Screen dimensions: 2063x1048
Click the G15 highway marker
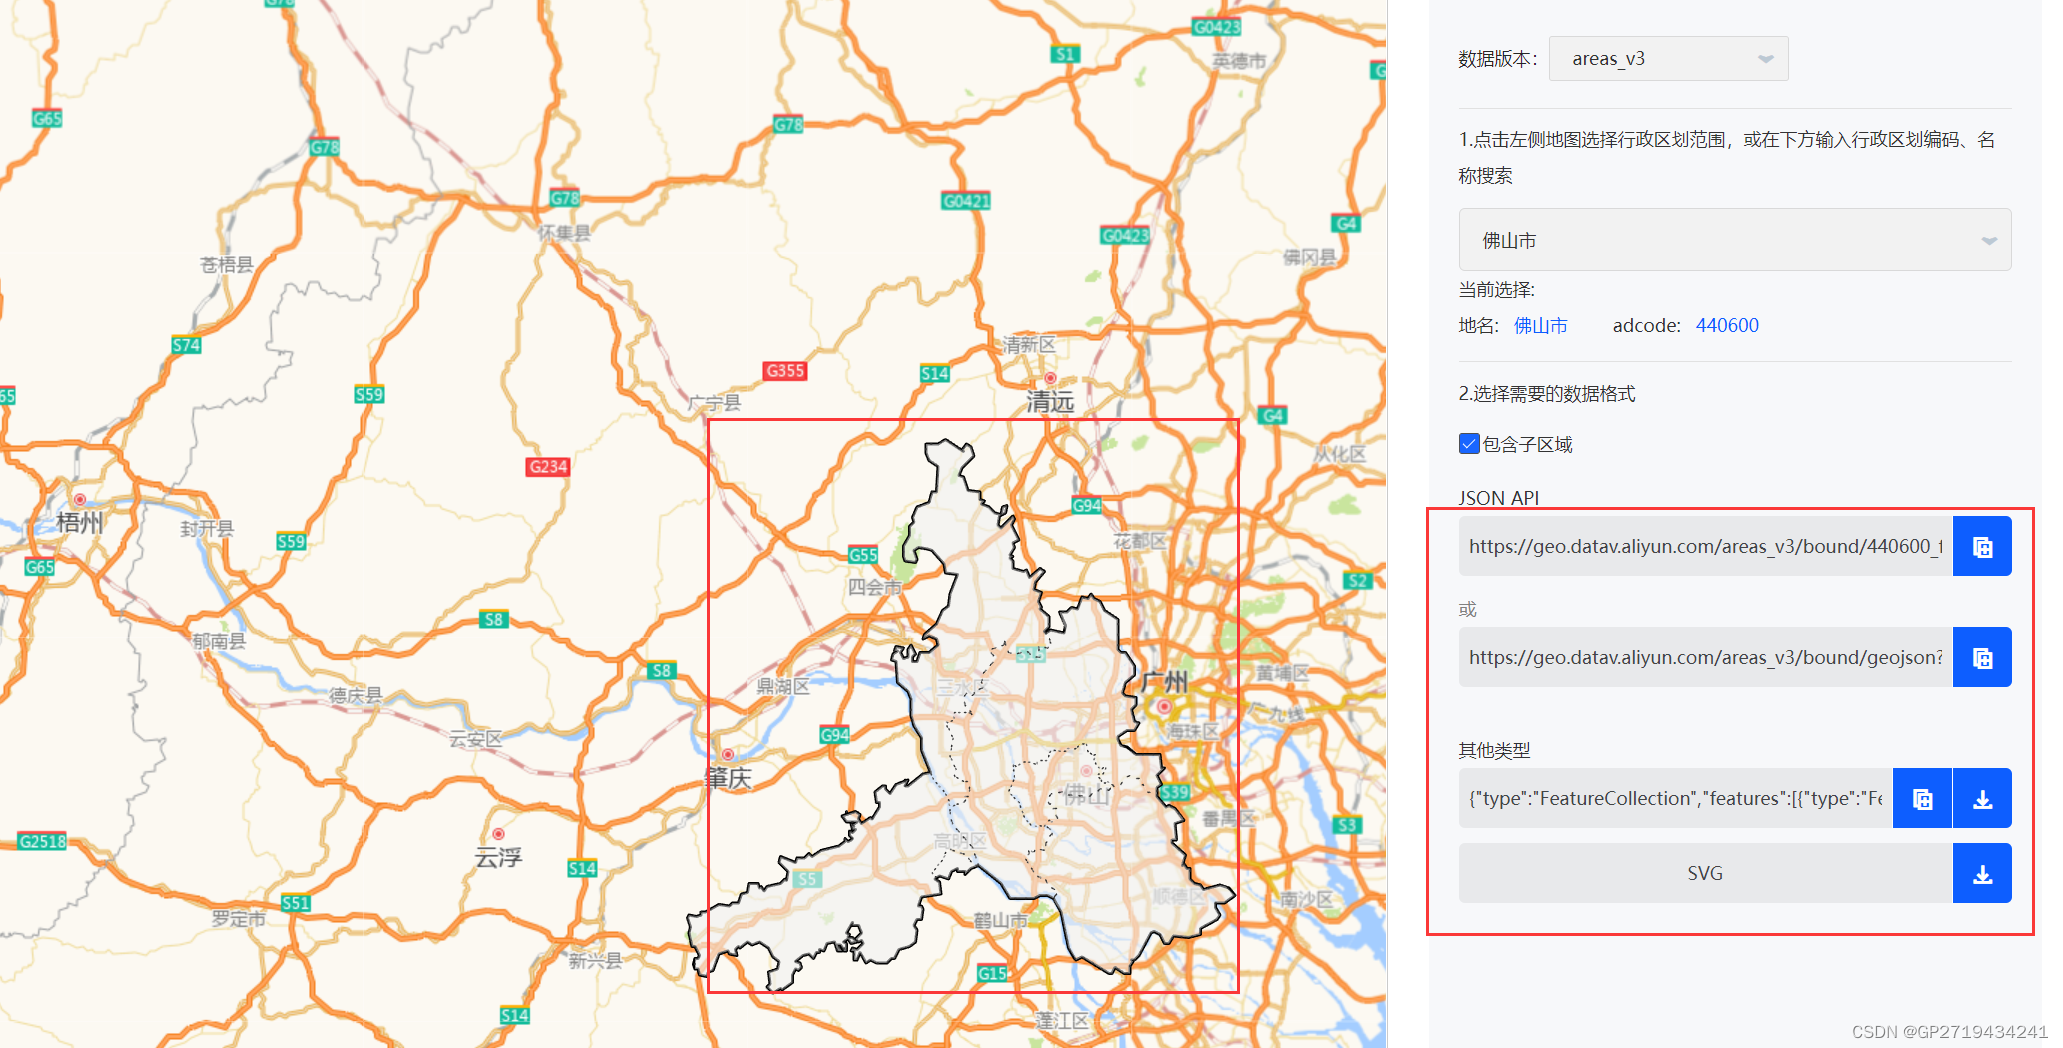pos(992,973)
